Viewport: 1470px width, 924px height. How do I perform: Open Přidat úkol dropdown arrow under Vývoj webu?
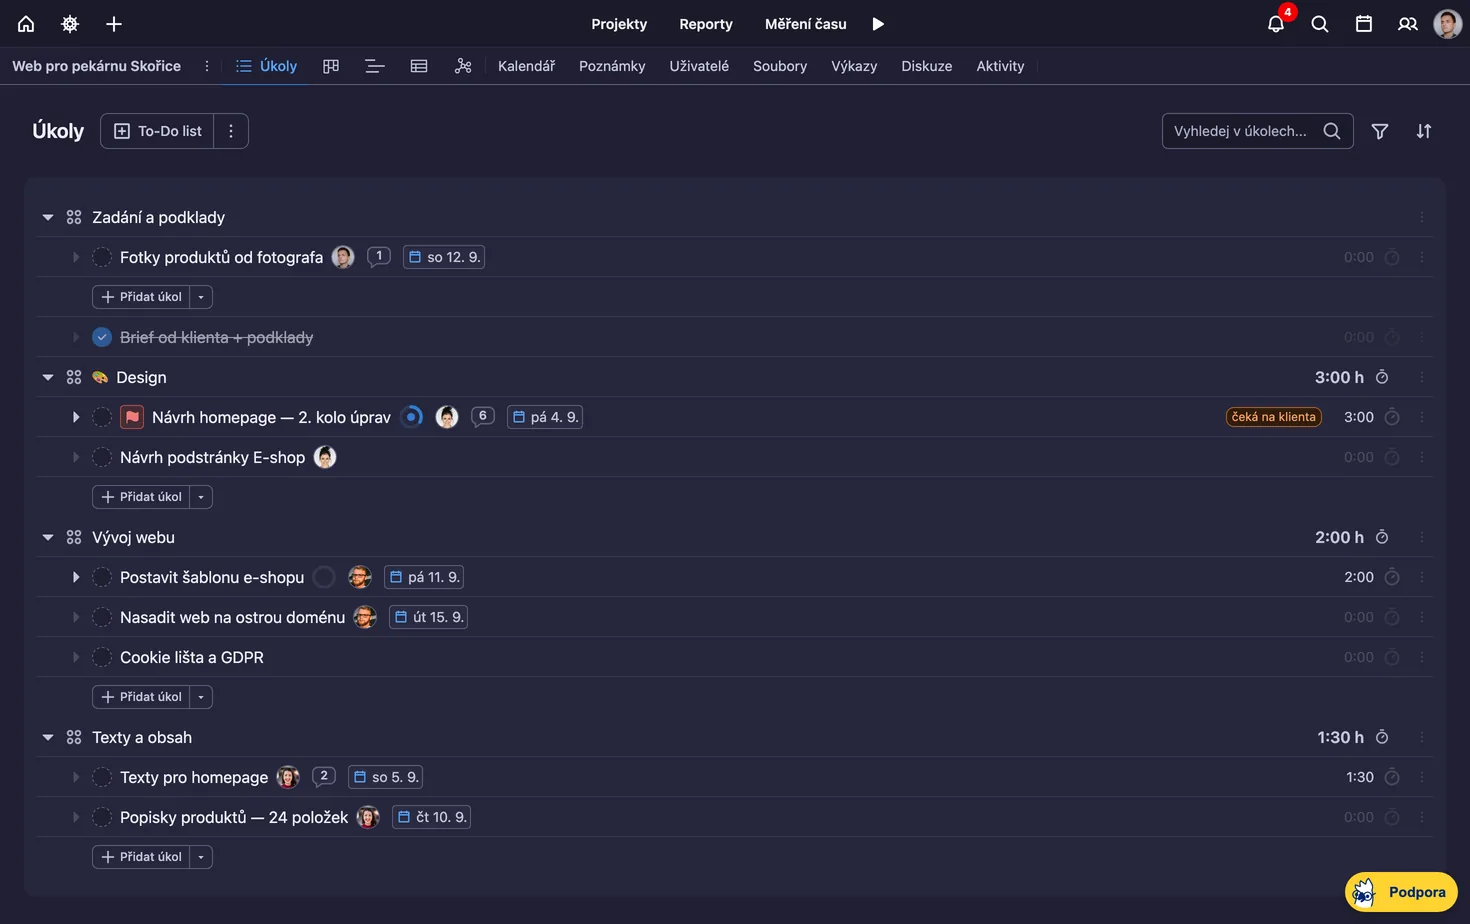point(201,697)
